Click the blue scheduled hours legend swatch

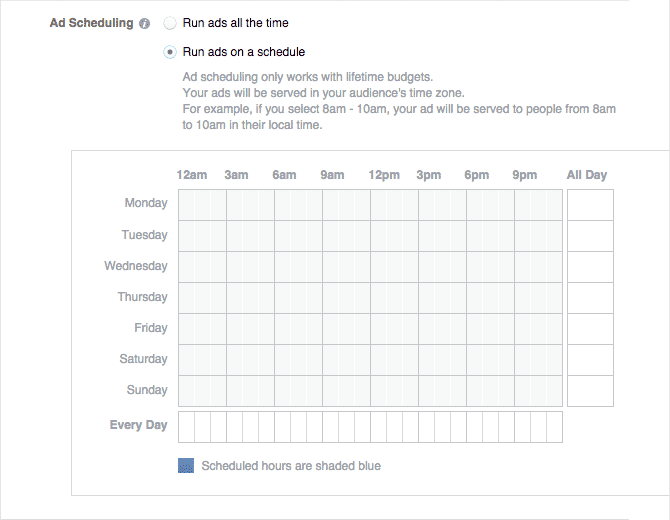[186, 466]
